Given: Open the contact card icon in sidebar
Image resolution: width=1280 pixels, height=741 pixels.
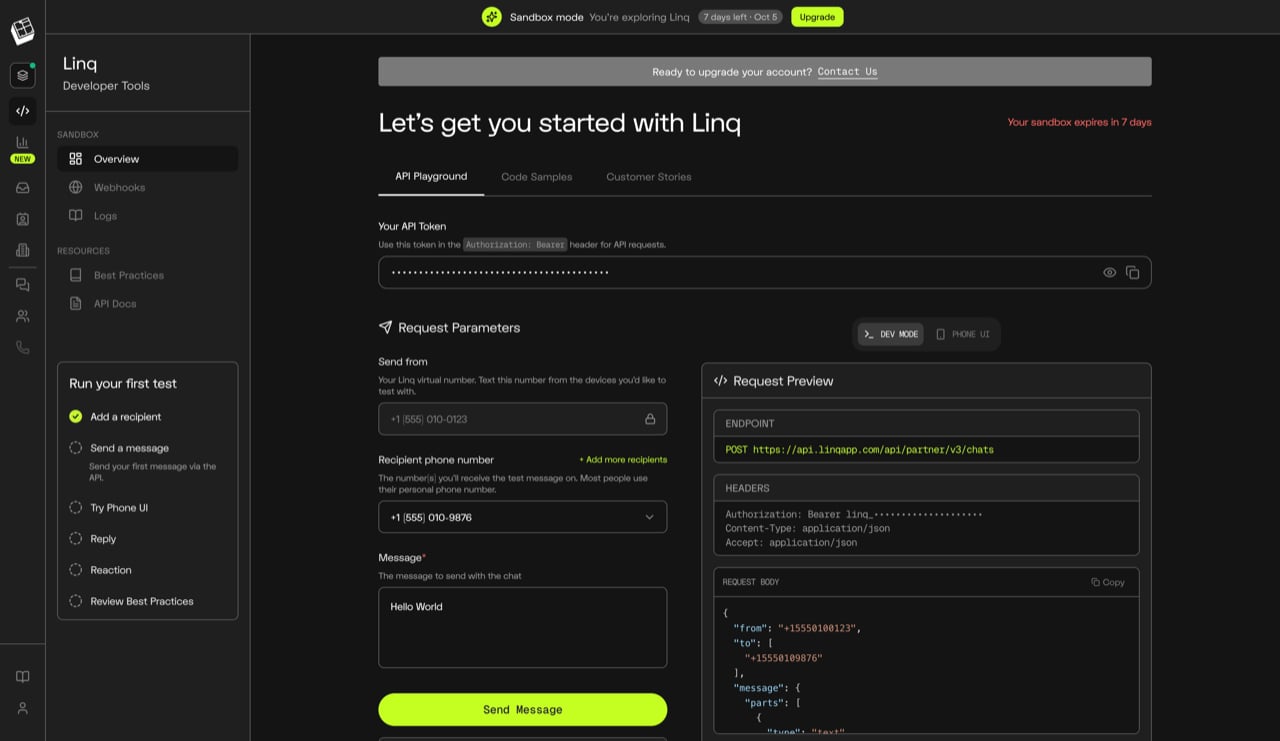Looking at the screenshot, I should (x=22, y=219).
